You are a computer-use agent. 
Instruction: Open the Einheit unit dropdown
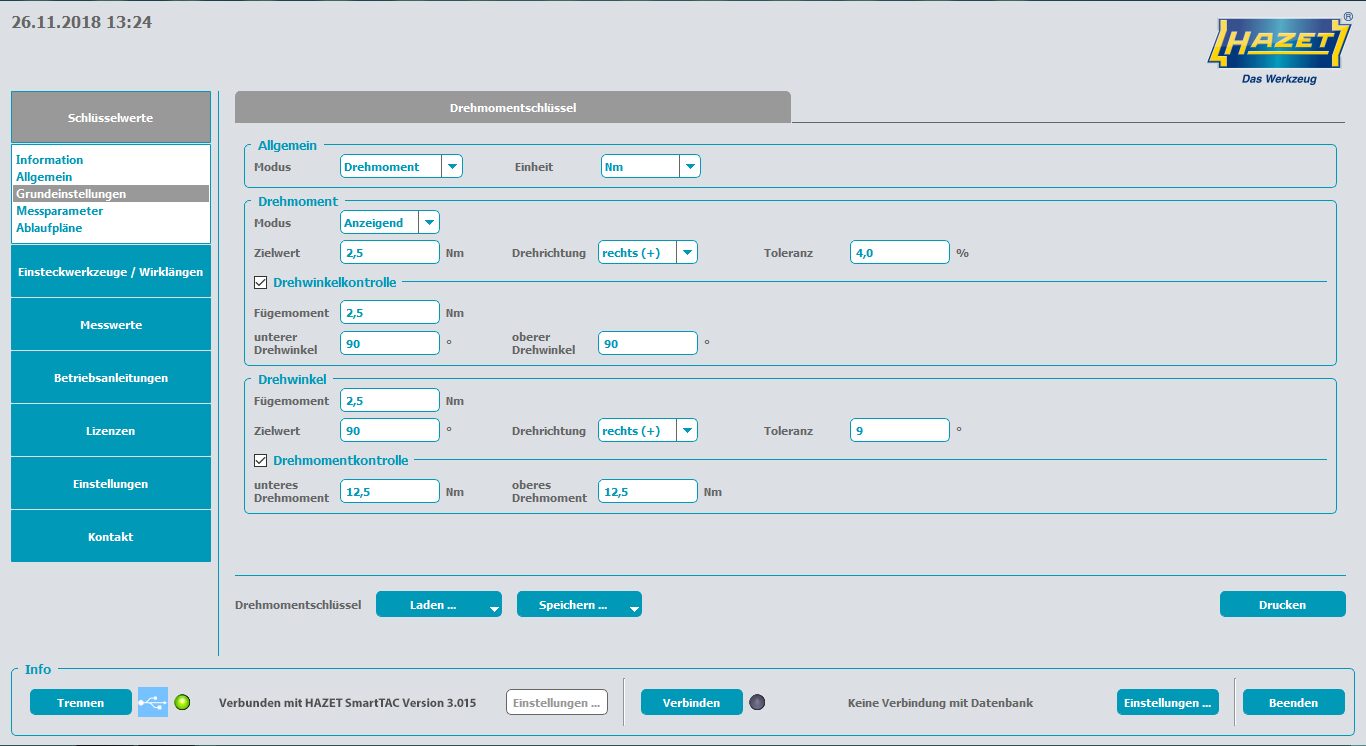point(650,167)
